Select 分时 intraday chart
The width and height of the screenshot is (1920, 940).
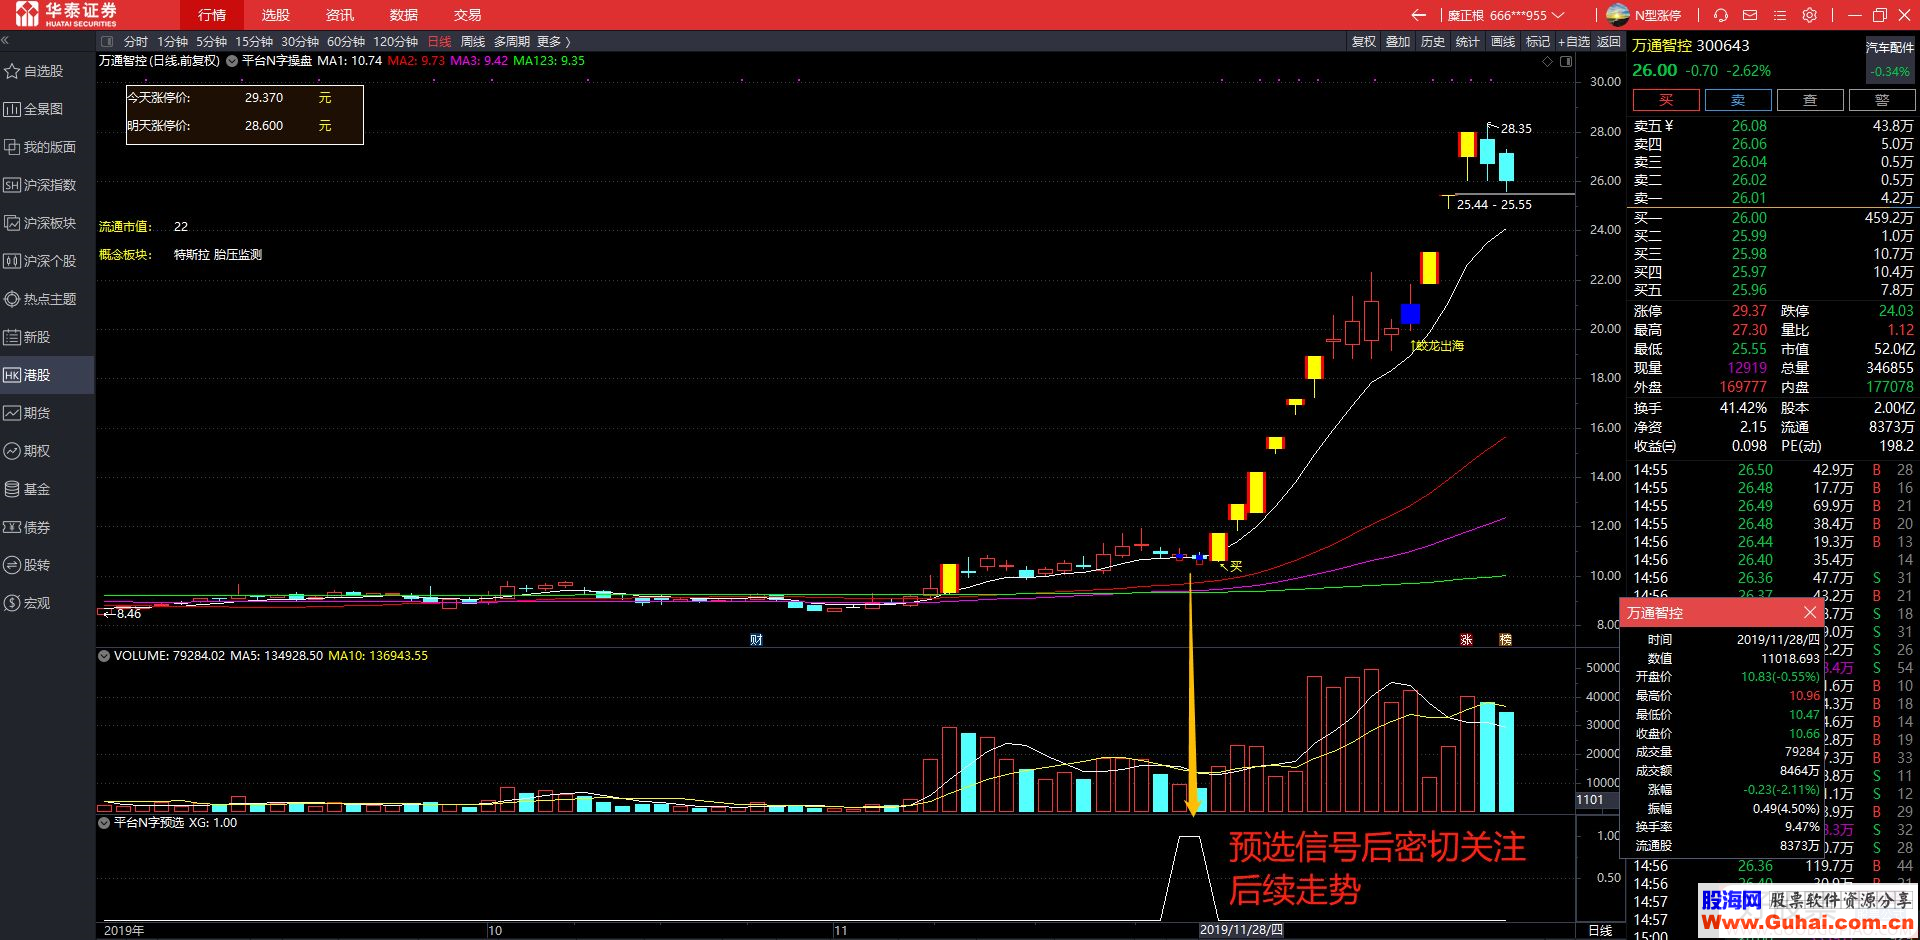pos(136,42)
